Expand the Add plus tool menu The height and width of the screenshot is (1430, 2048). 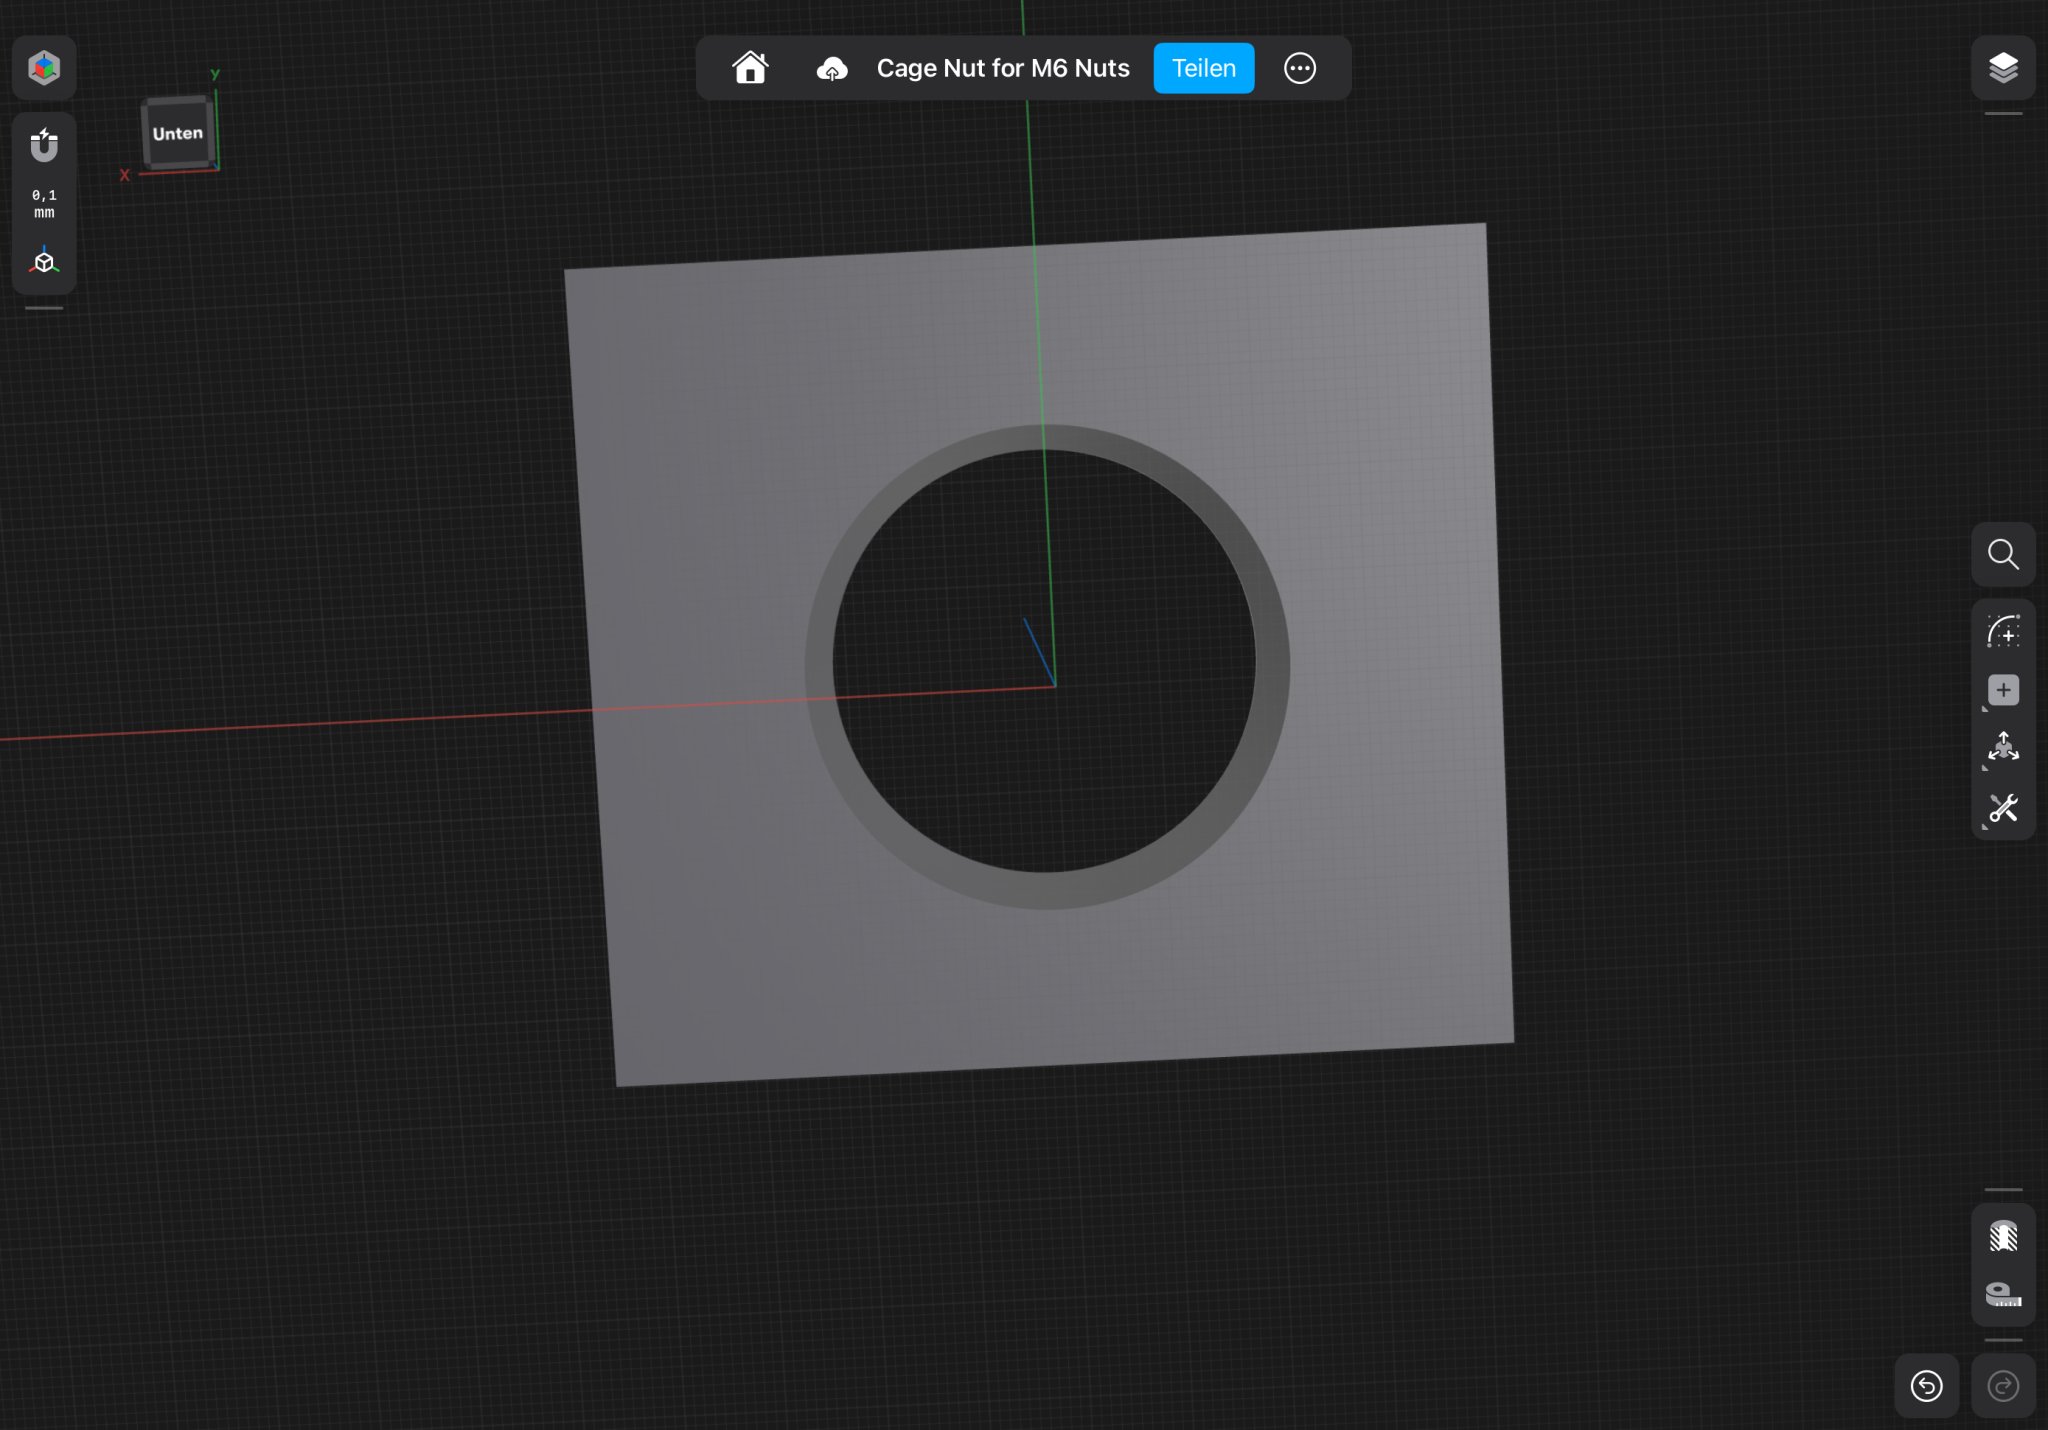[x=2003, y=690]
